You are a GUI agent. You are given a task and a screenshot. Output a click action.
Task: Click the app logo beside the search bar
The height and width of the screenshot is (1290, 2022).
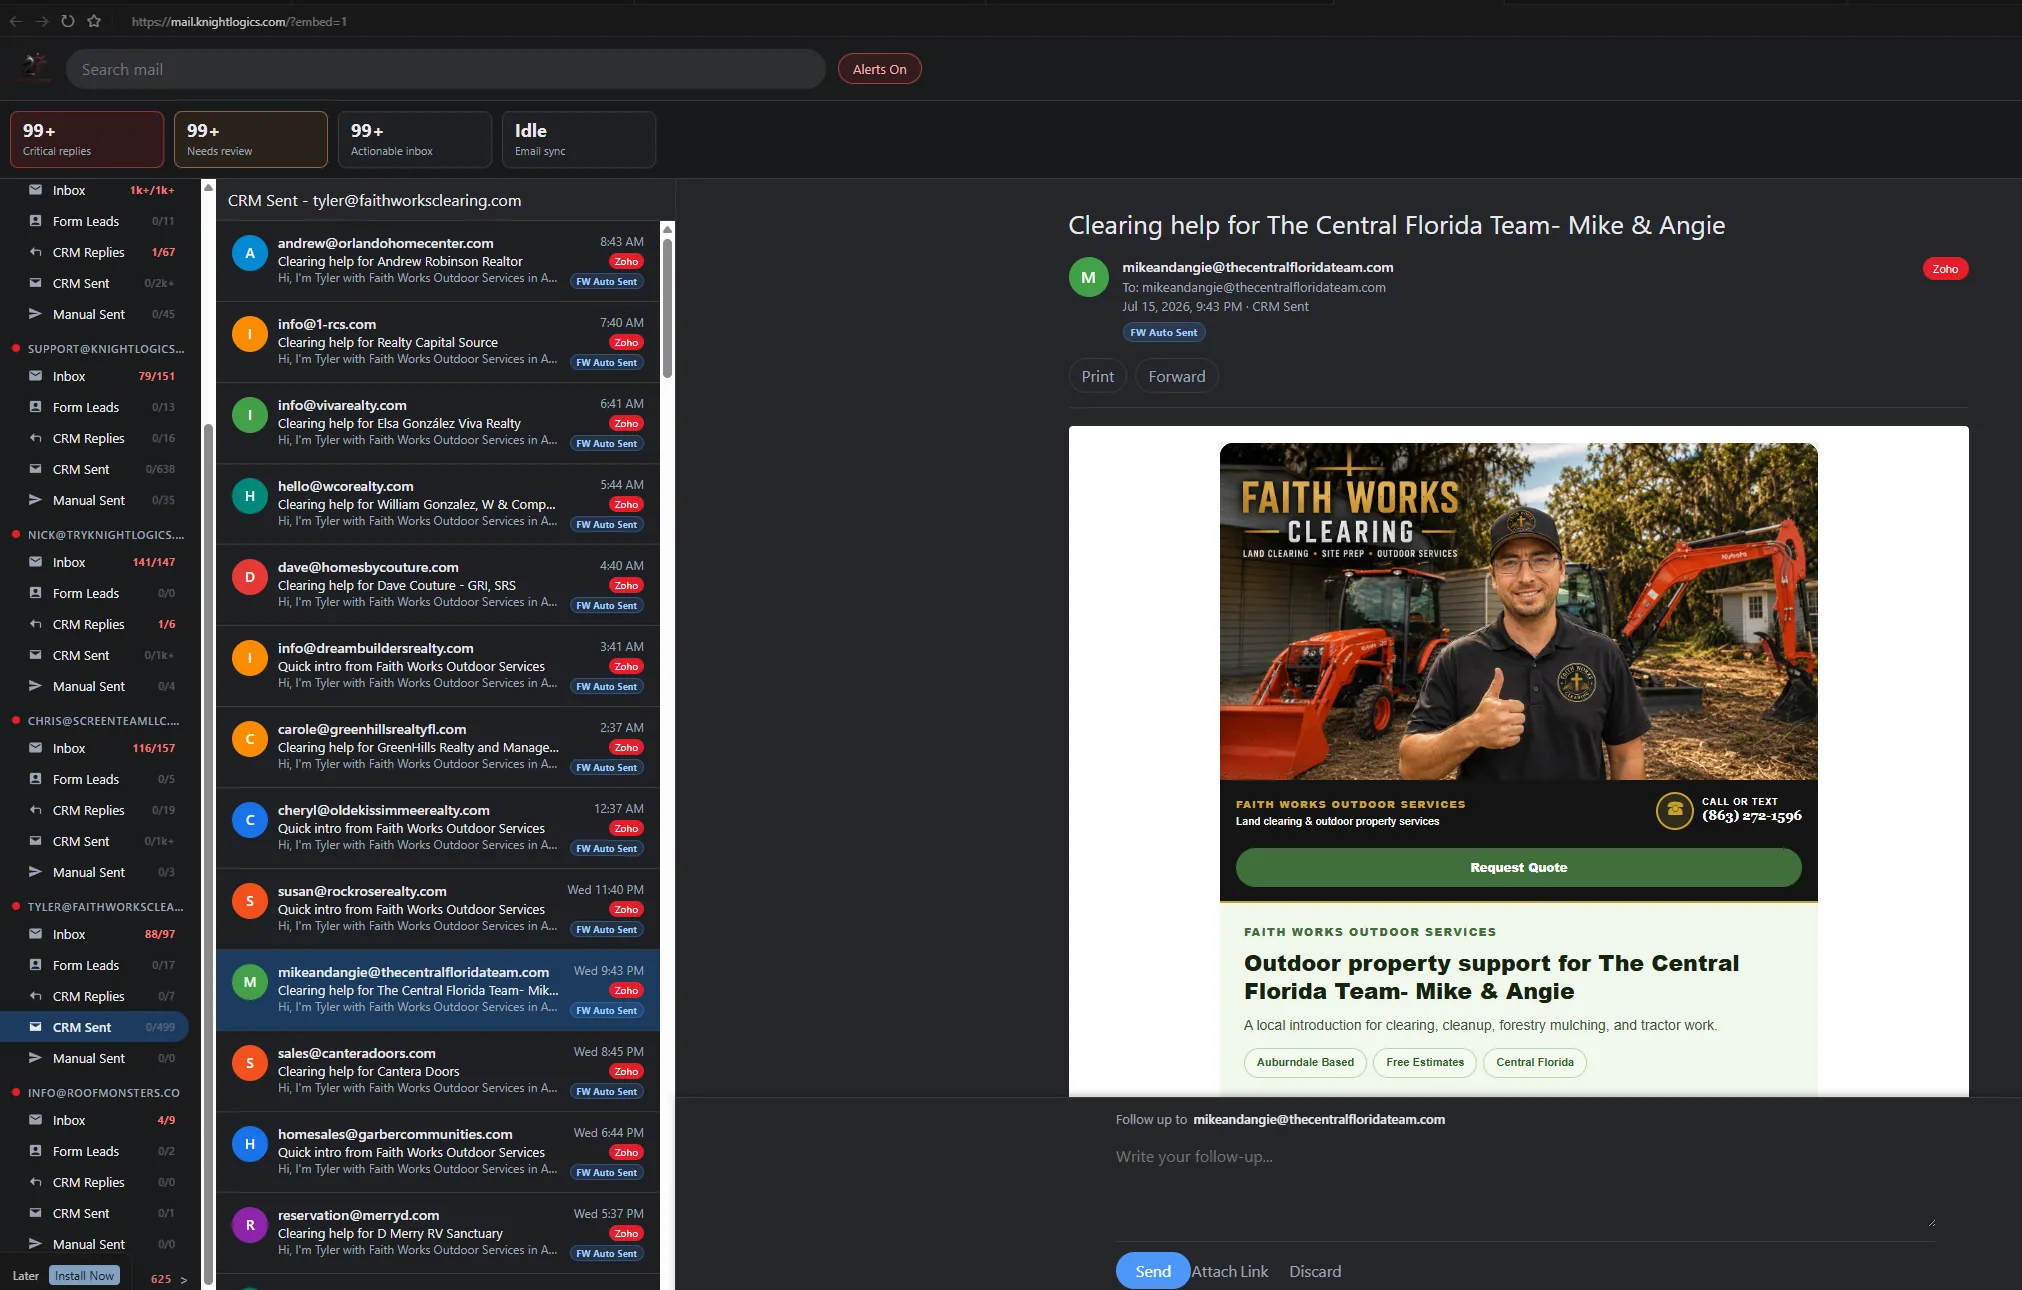point(35,68)
